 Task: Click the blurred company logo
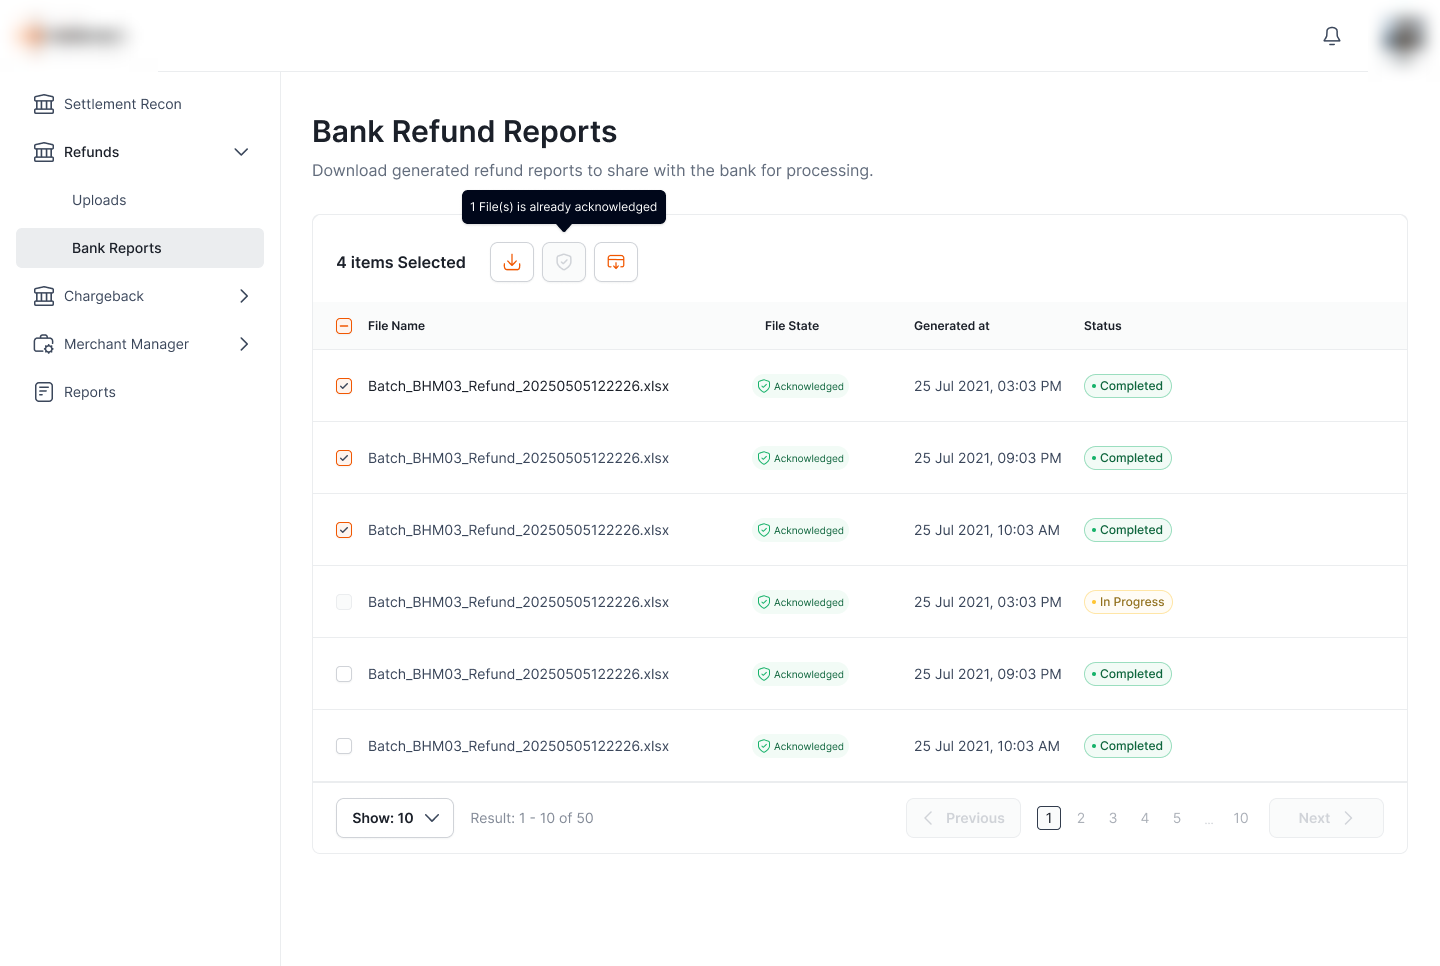pos(74,36)
